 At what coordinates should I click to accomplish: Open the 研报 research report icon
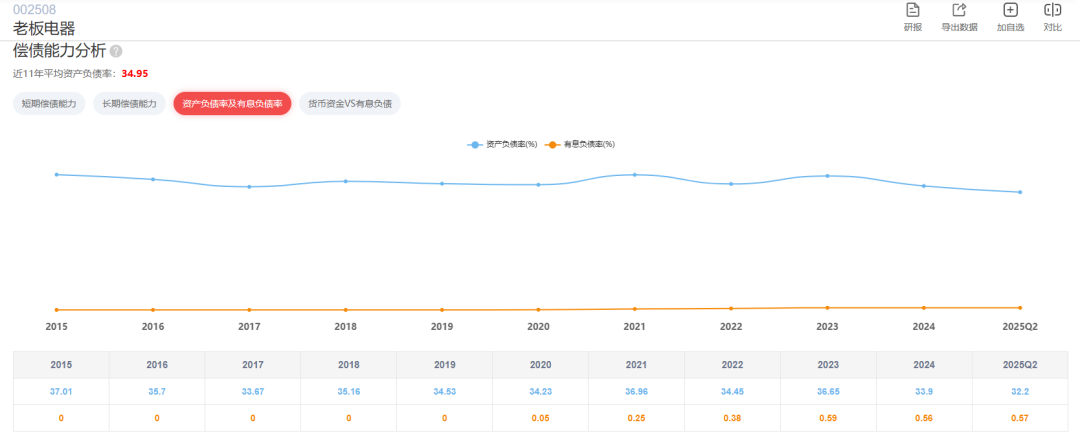tap(913, 10)
